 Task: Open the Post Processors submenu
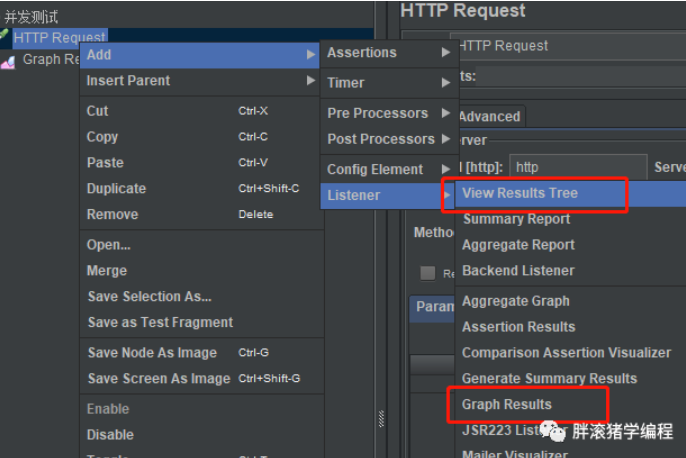click(387, 139)
